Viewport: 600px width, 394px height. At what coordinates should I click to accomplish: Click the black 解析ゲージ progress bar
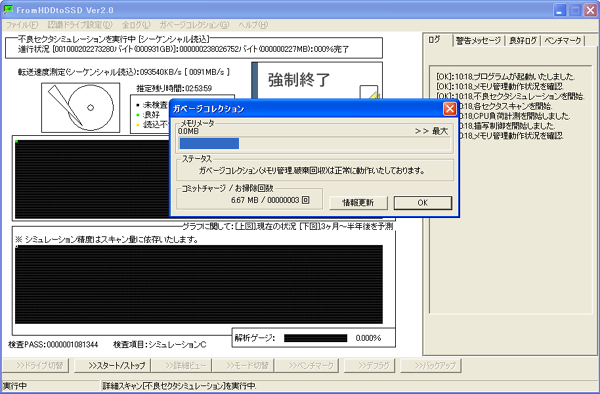click(316, 338)
